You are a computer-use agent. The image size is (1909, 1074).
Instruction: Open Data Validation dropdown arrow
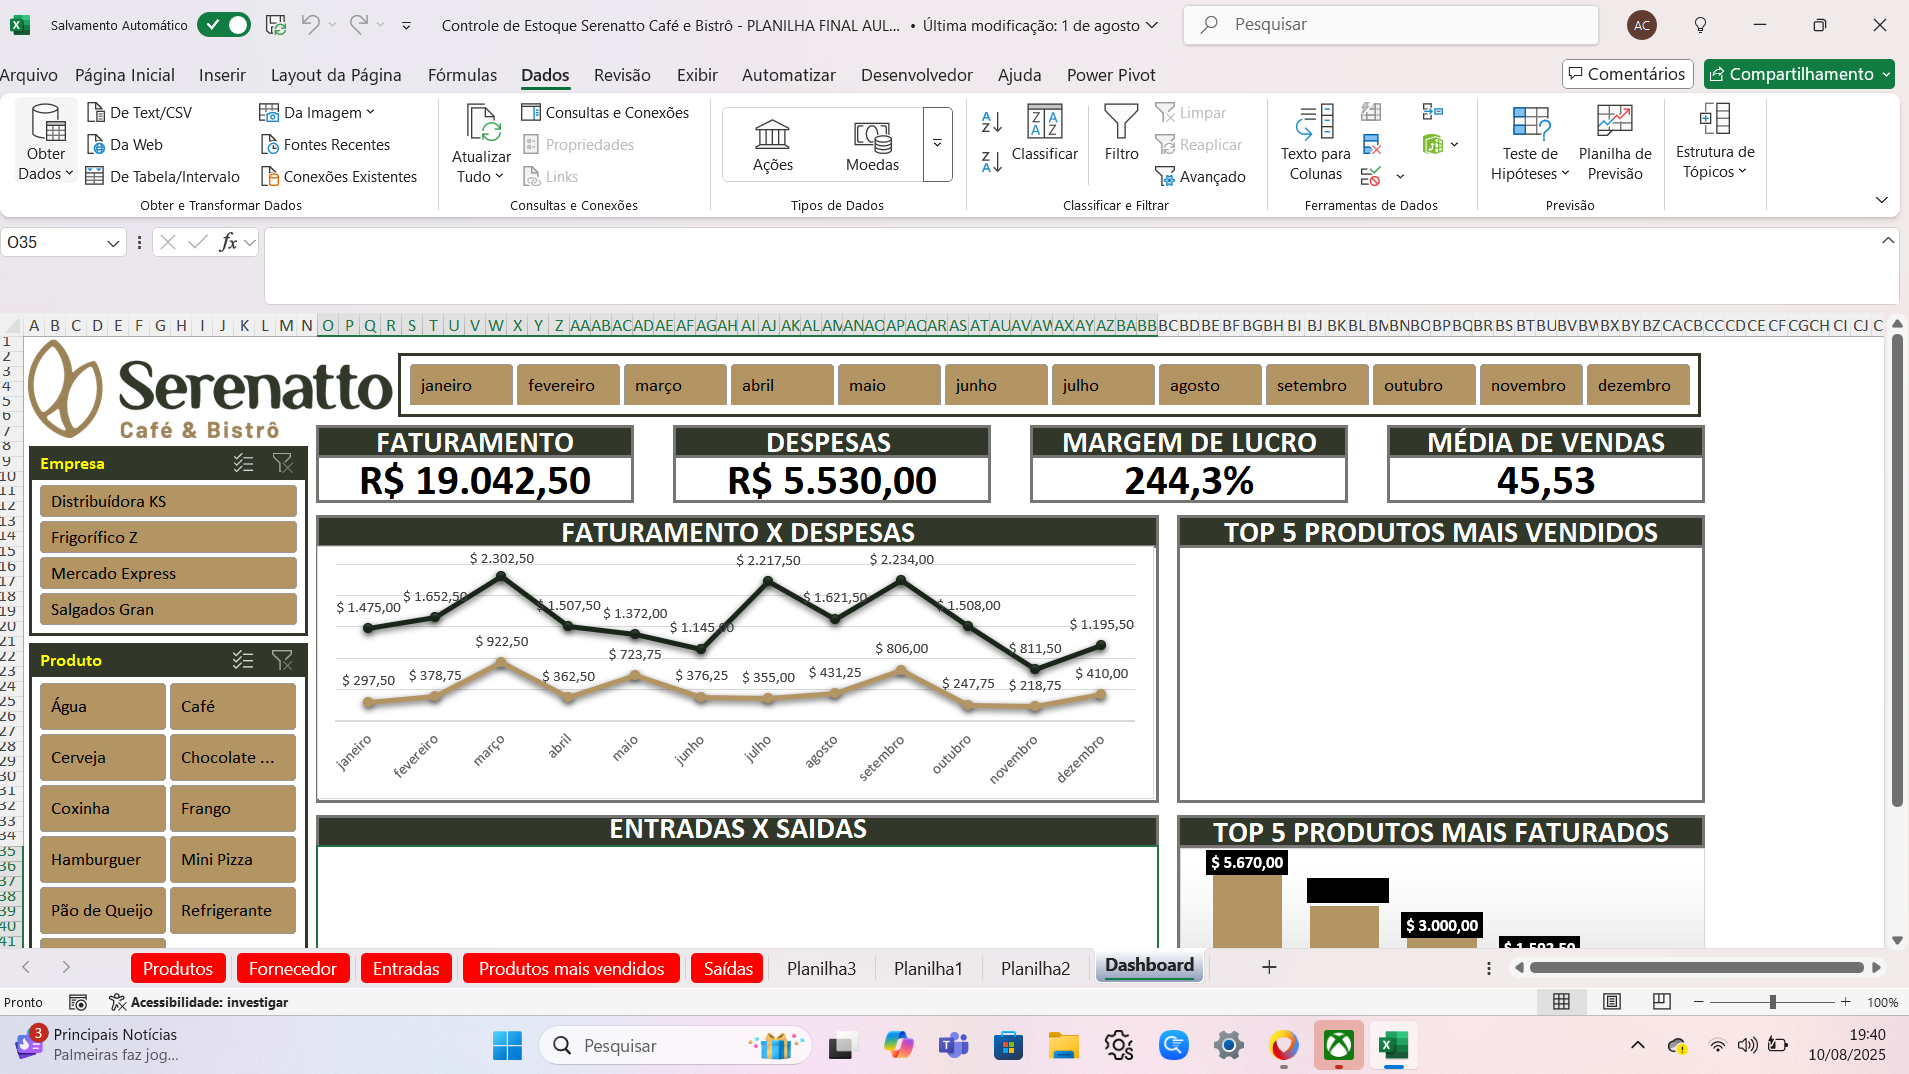pos(1400,176)
